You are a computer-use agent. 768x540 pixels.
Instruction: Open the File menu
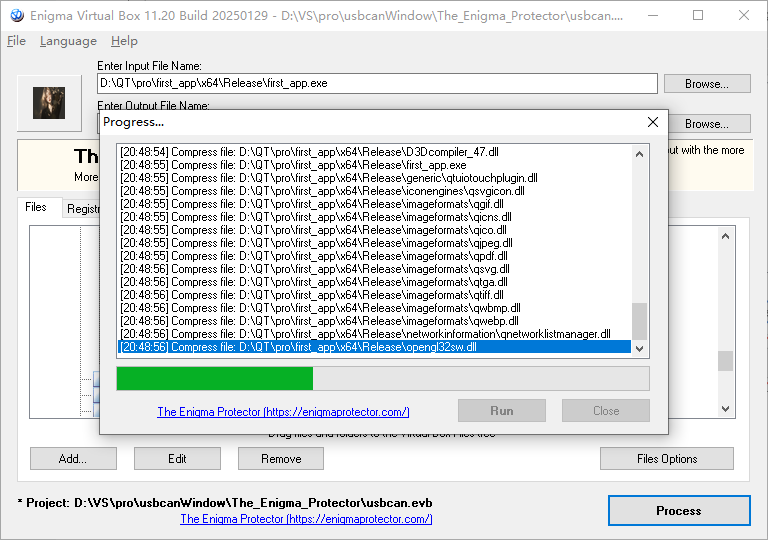[16, 41]
